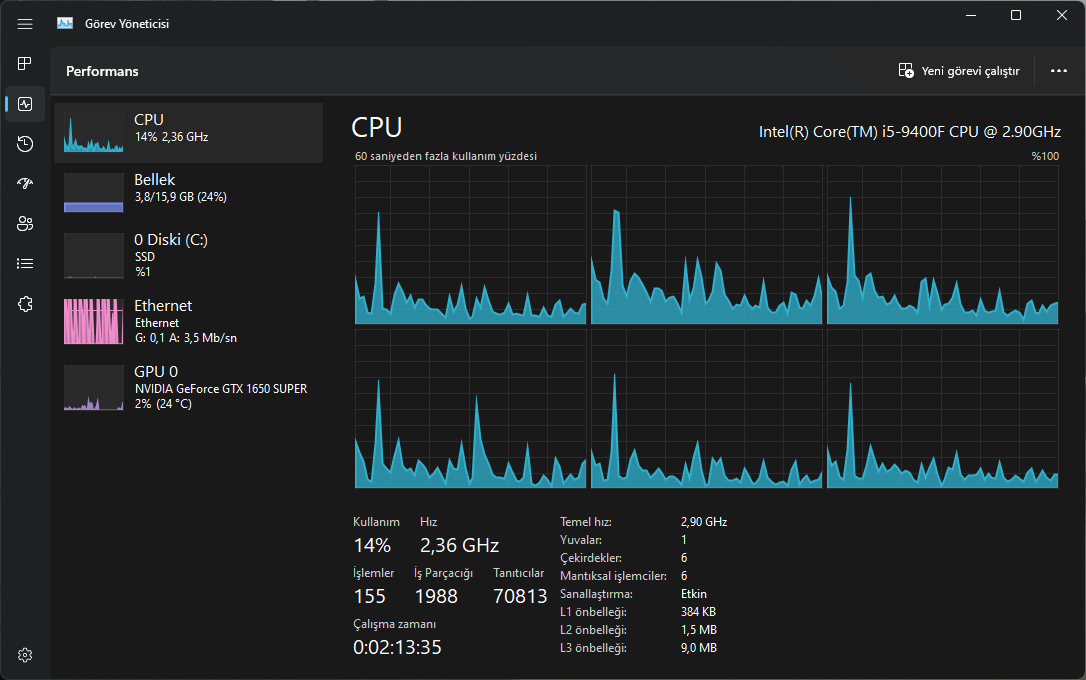Open the three-dot more options menu
This screenshot has width=1086, height=680.
pyautogui.click(x=1059, y=71)
